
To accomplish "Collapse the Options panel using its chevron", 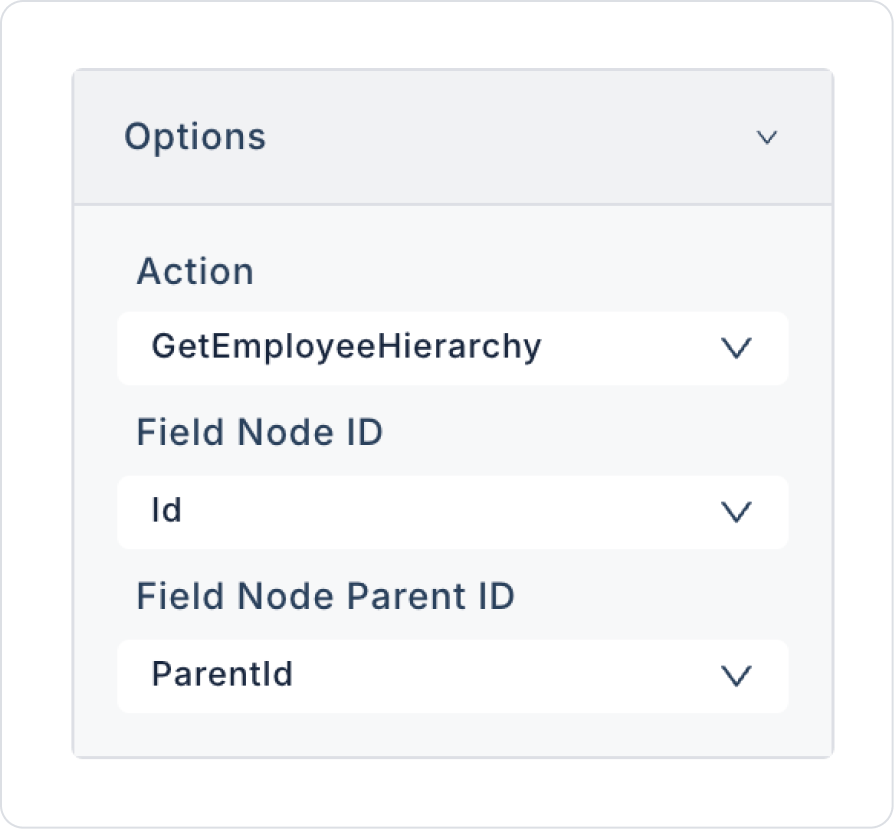I will tap(767, 137).
